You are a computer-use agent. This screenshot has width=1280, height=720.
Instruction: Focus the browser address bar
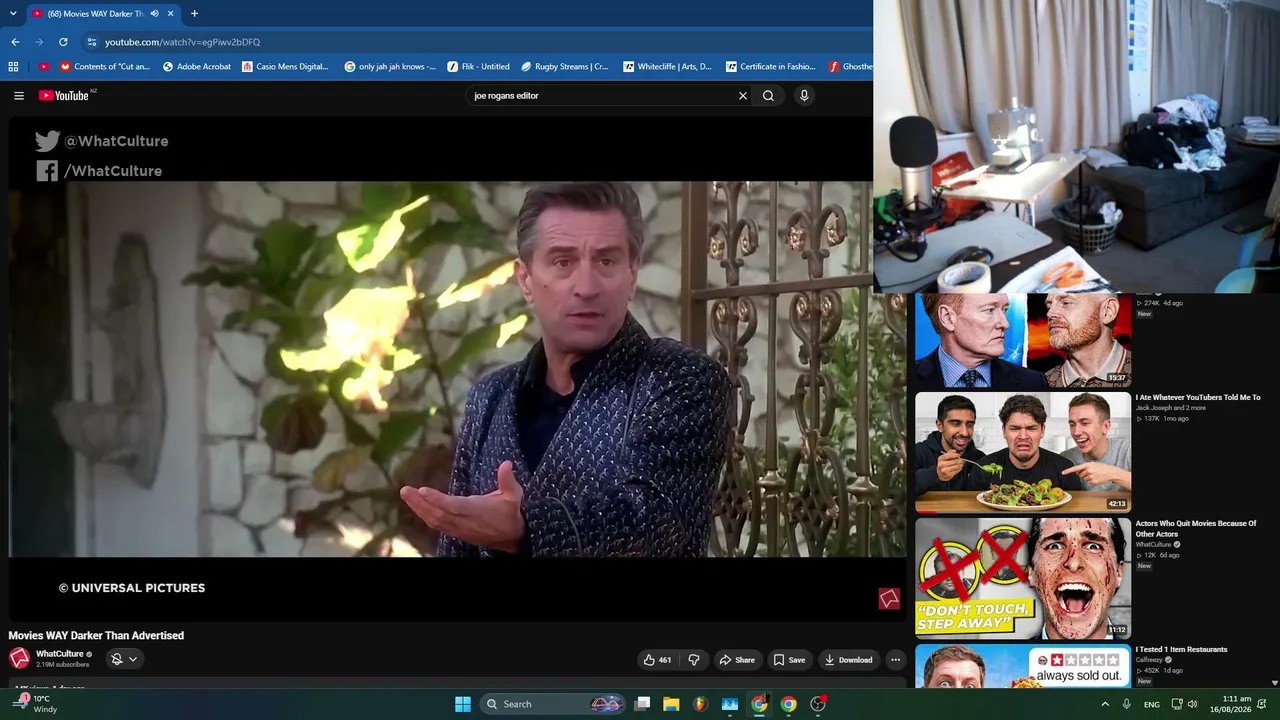480,42
